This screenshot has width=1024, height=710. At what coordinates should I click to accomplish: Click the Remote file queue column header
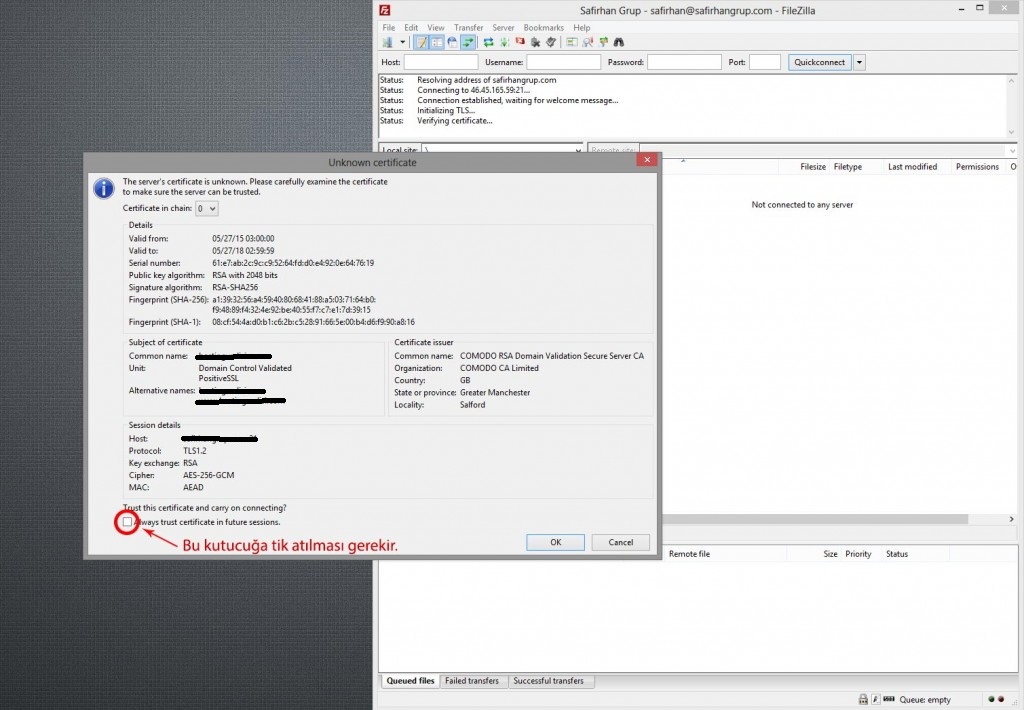click(689, 554)
